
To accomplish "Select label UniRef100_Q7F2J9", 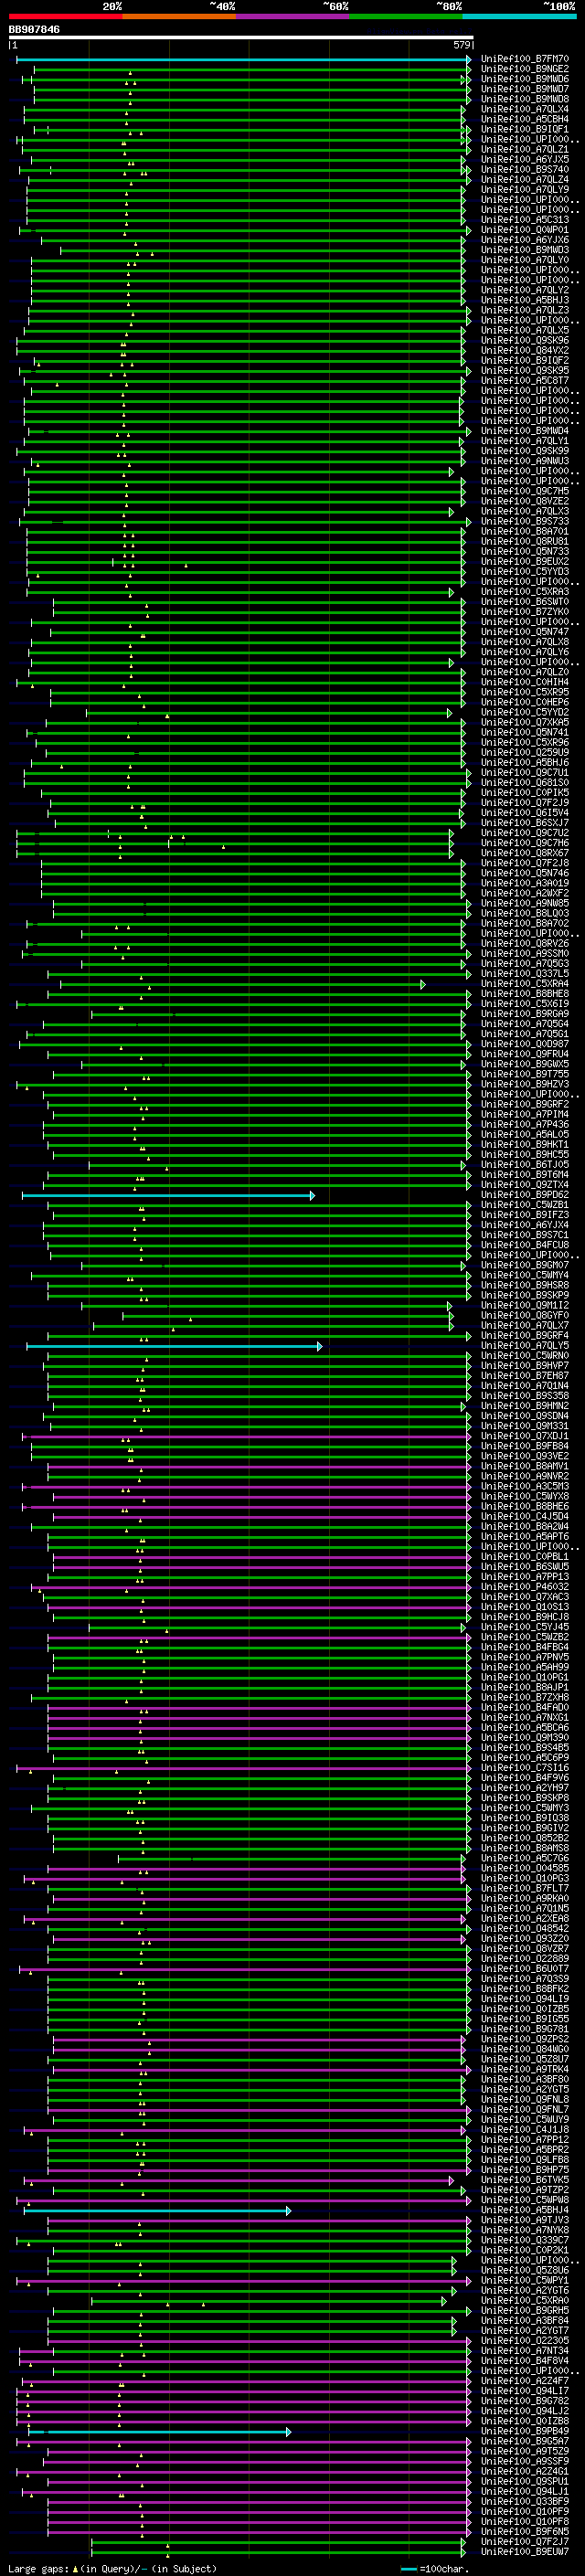I will coord(525,802).
